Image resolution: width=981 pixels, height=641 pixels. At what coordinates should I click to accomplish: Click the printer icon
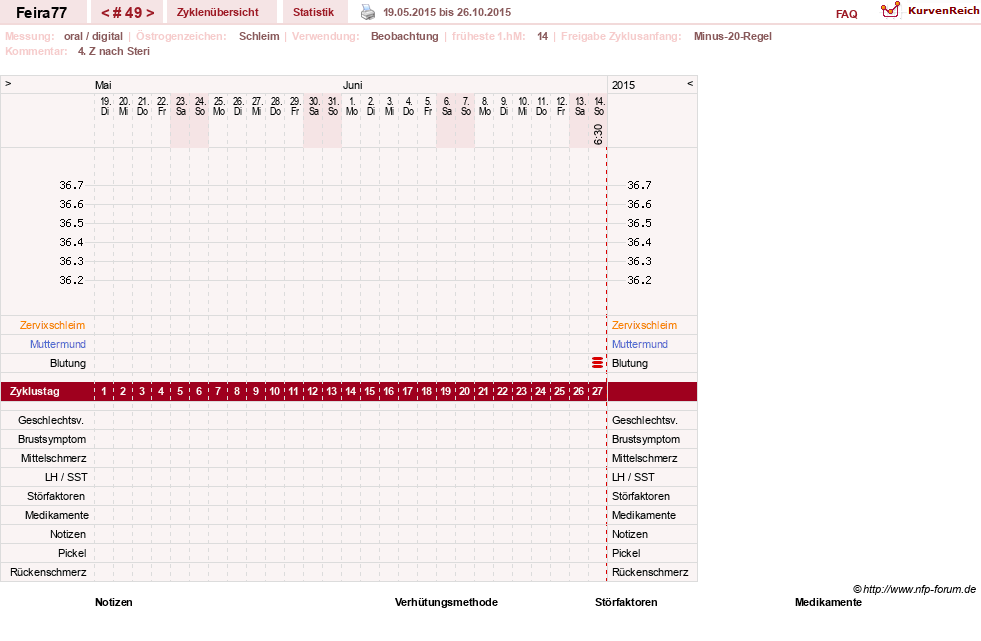[x=368, y=12]
